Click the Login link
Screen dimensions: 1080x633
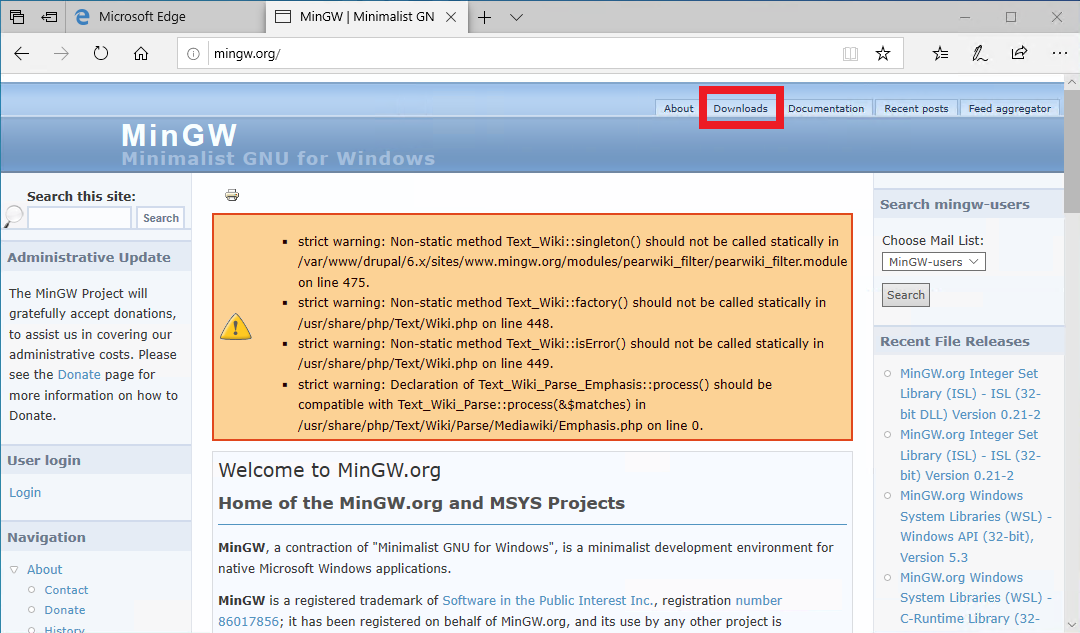point(25,492)
